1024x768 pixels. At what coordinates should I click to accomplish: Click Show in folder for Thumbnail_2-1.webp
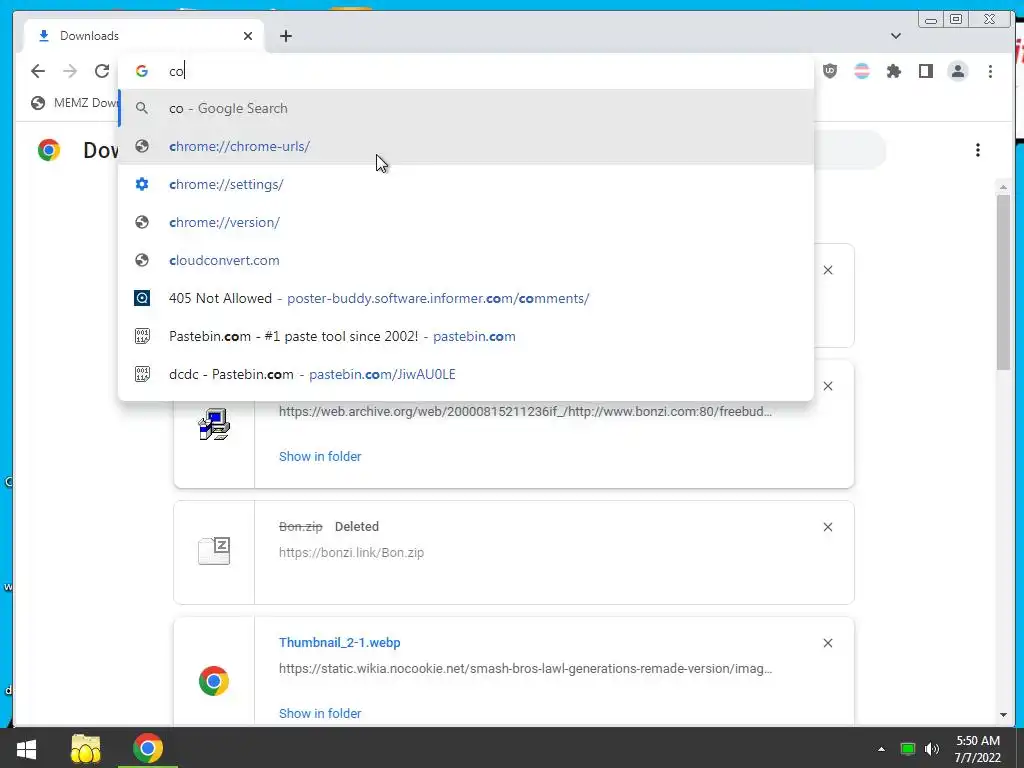[320, 714]
